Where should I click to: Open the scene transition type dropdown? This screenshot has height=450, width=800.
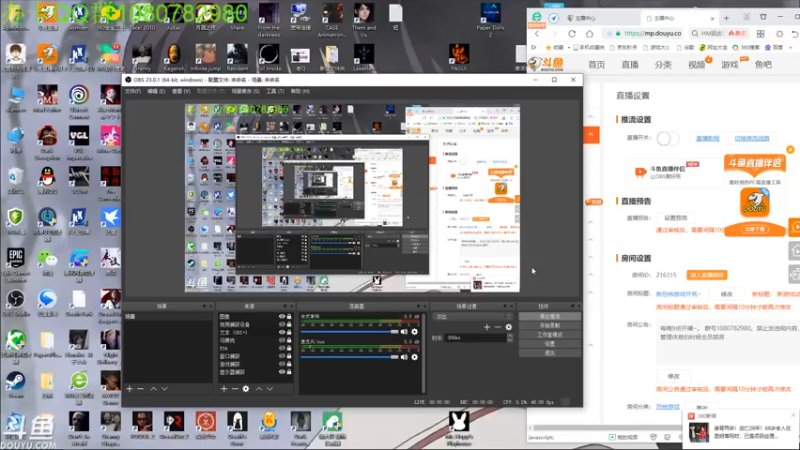click(x=472, y=317)
